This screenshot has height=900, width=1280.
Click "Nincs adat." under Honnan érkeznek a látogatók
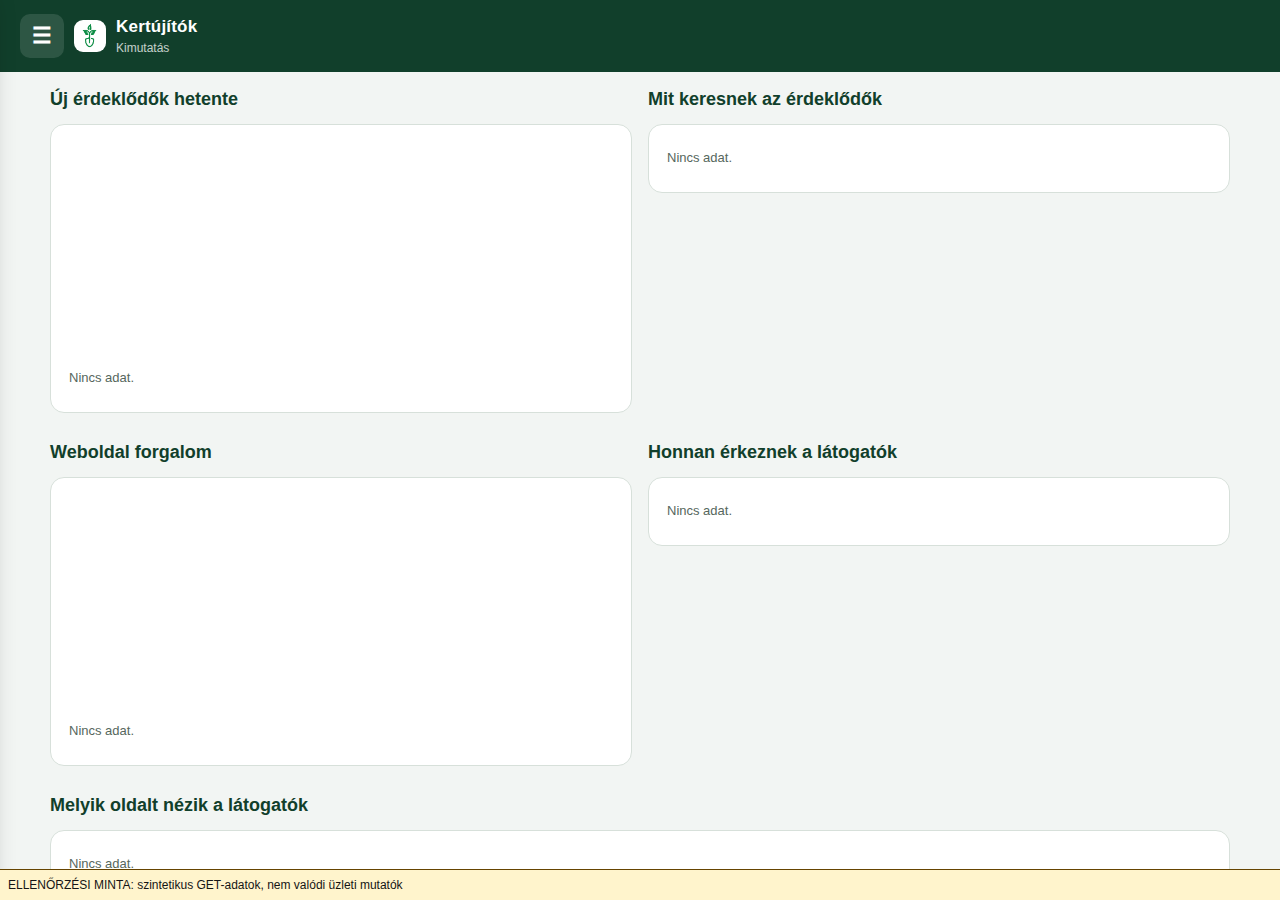(x=699, y=511)
